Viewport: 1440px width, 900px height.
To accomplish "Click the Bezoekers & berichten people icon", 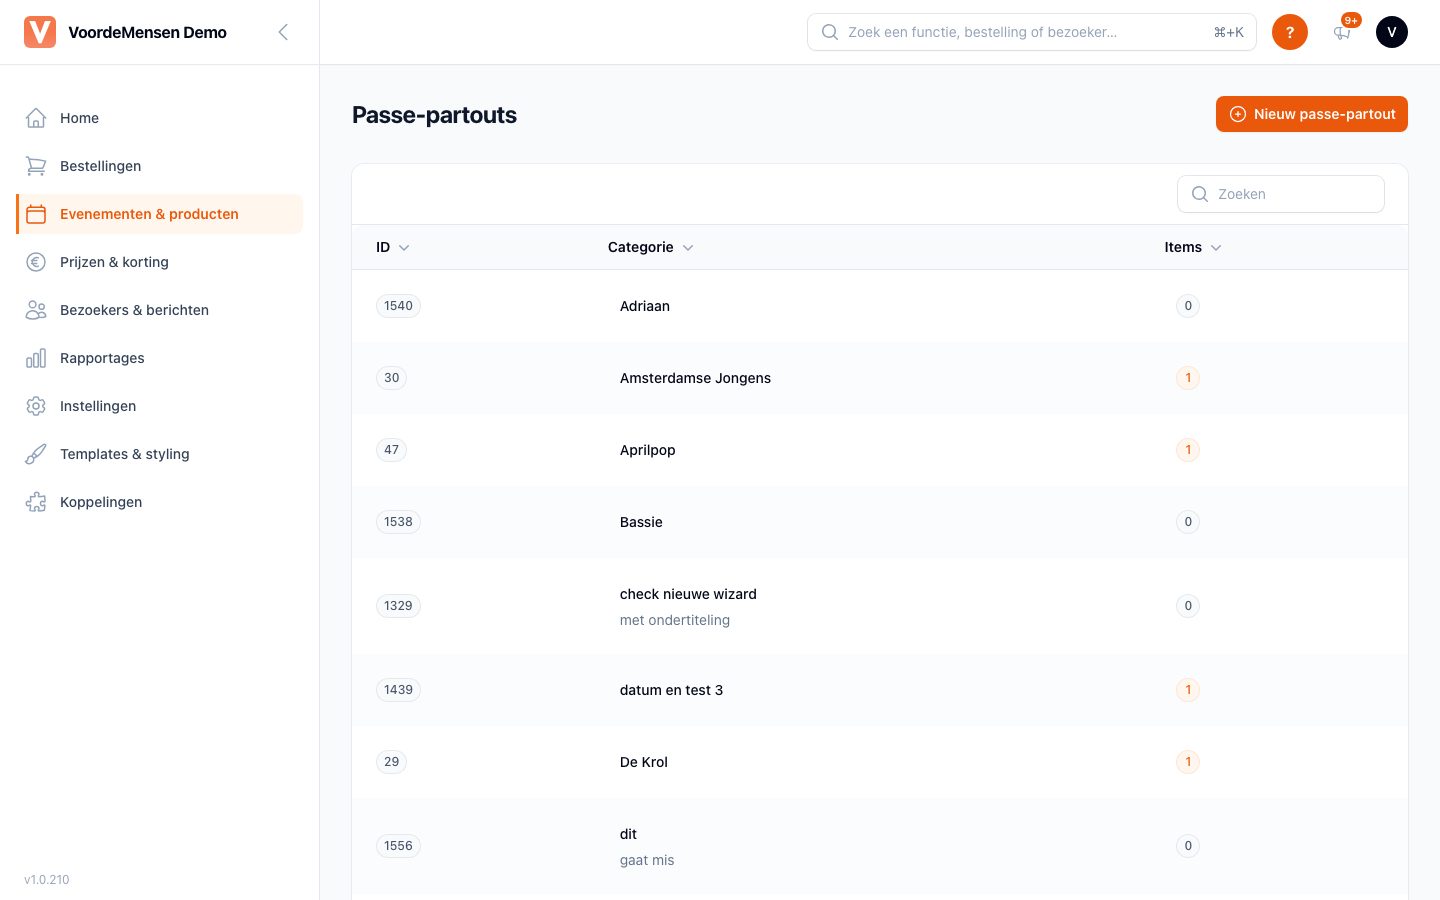I will 36,310.
